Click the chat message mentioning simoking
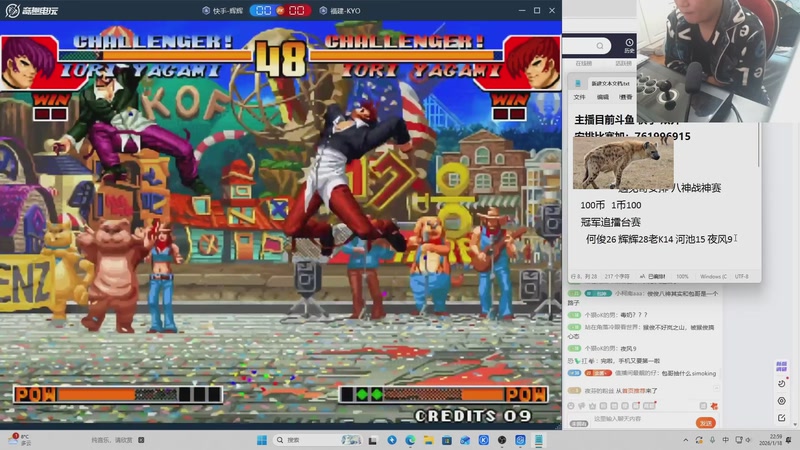Screen dimensions: 800x450 click(x=642, y=373)
